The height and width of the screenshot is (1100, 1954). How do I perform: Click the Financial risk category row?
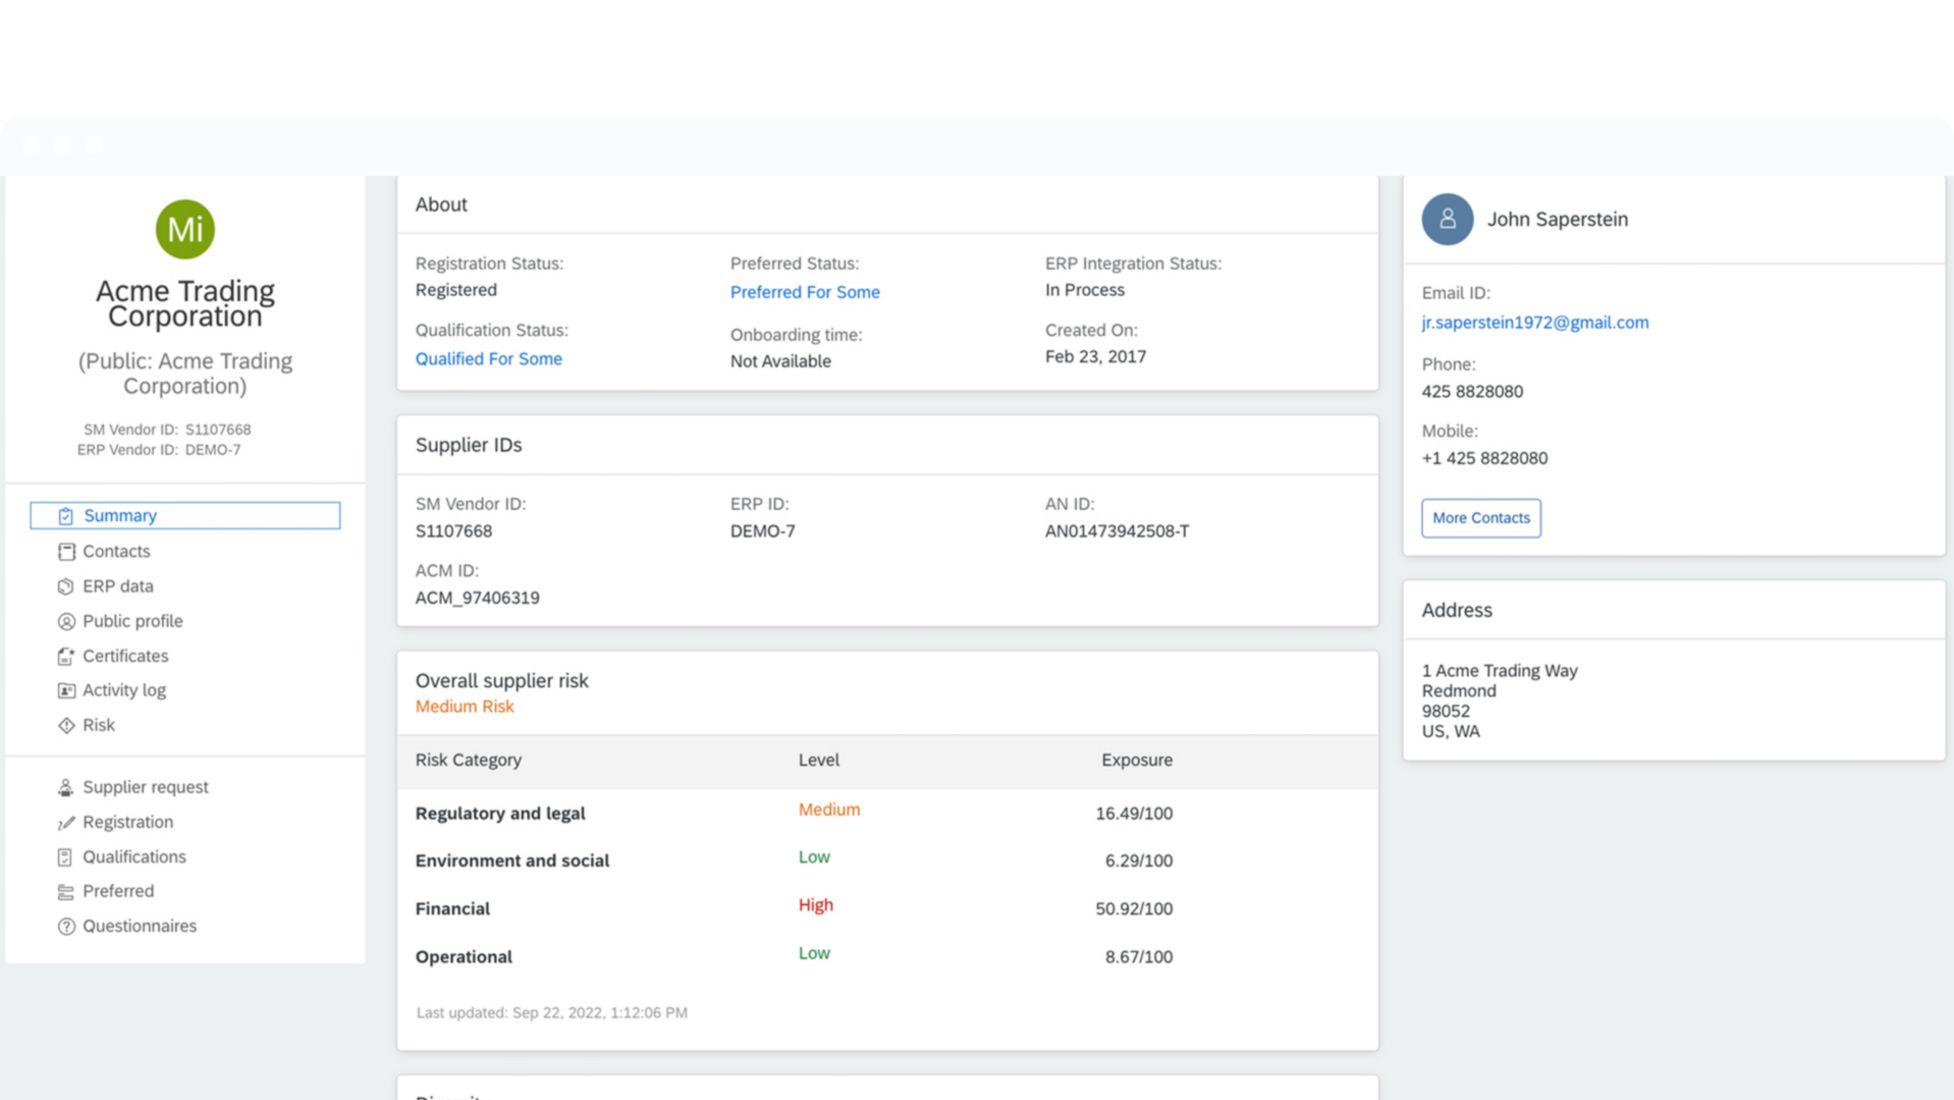tap(452, 909)
